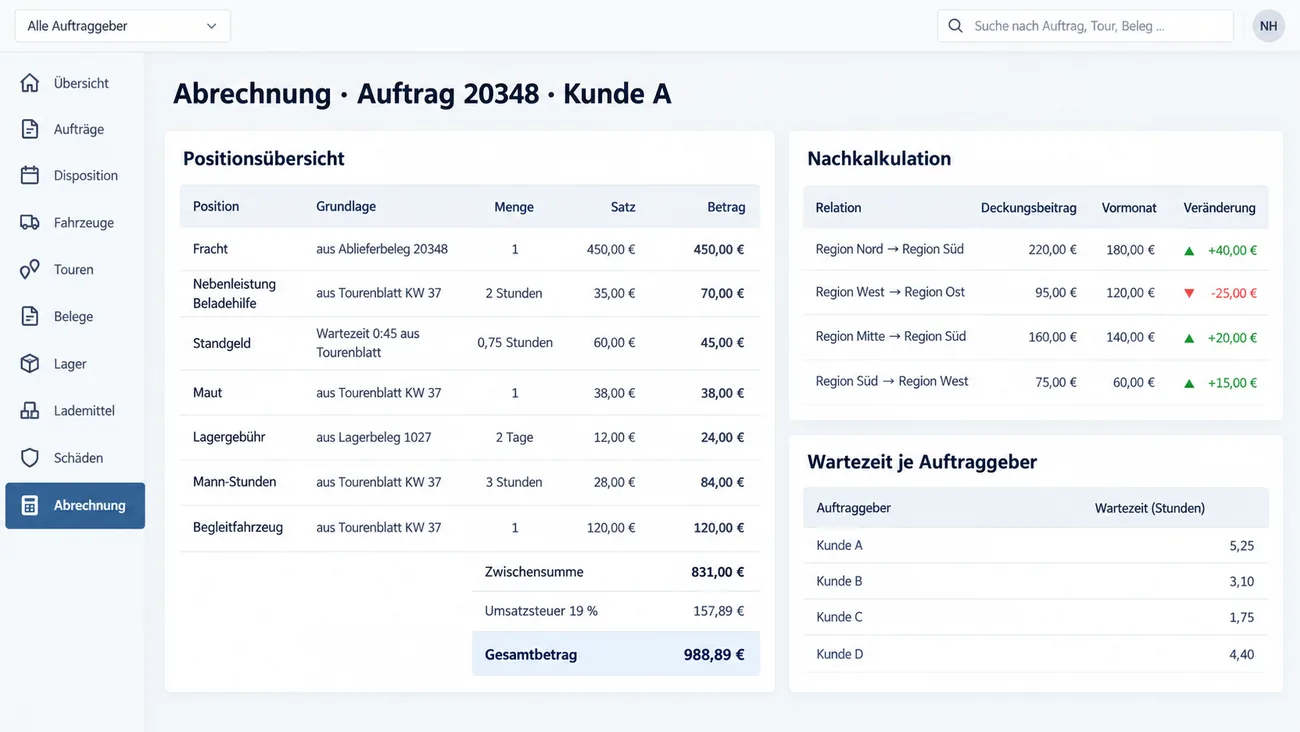Click the Satz column header
The image size is (1300, 732).
tap(623, 207)
